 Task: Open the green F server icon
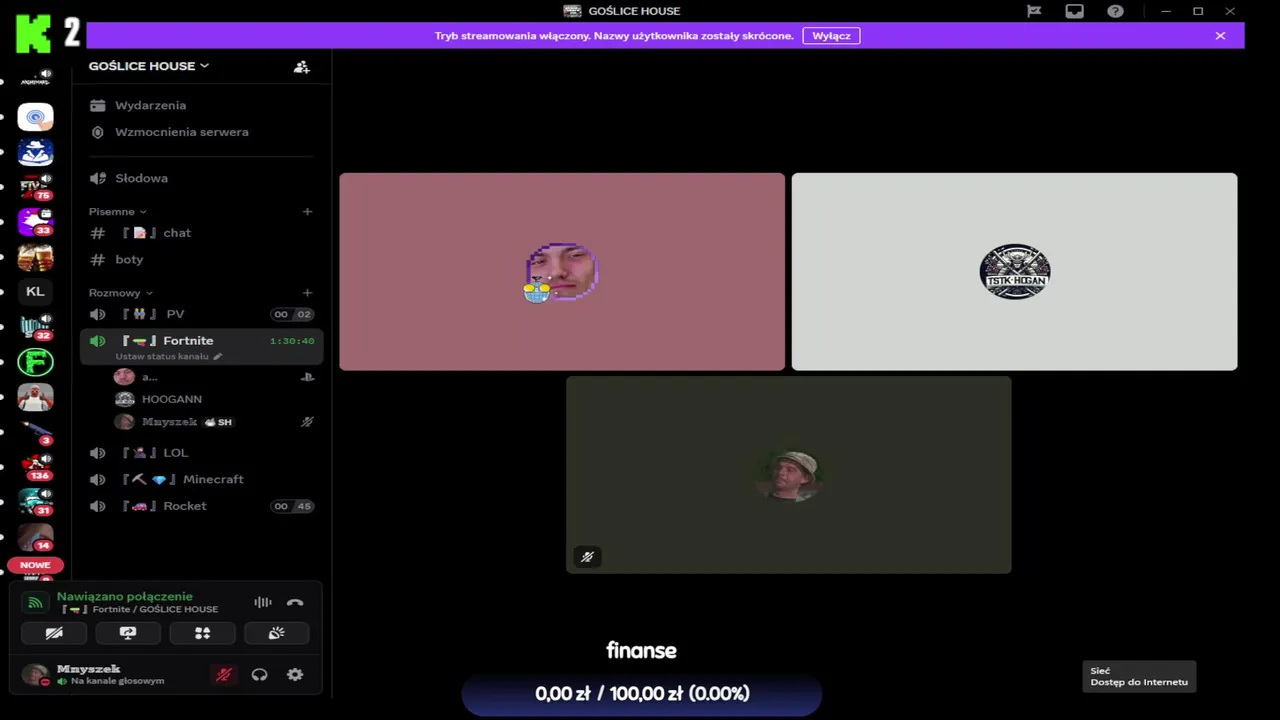click(x=35, y=361)
